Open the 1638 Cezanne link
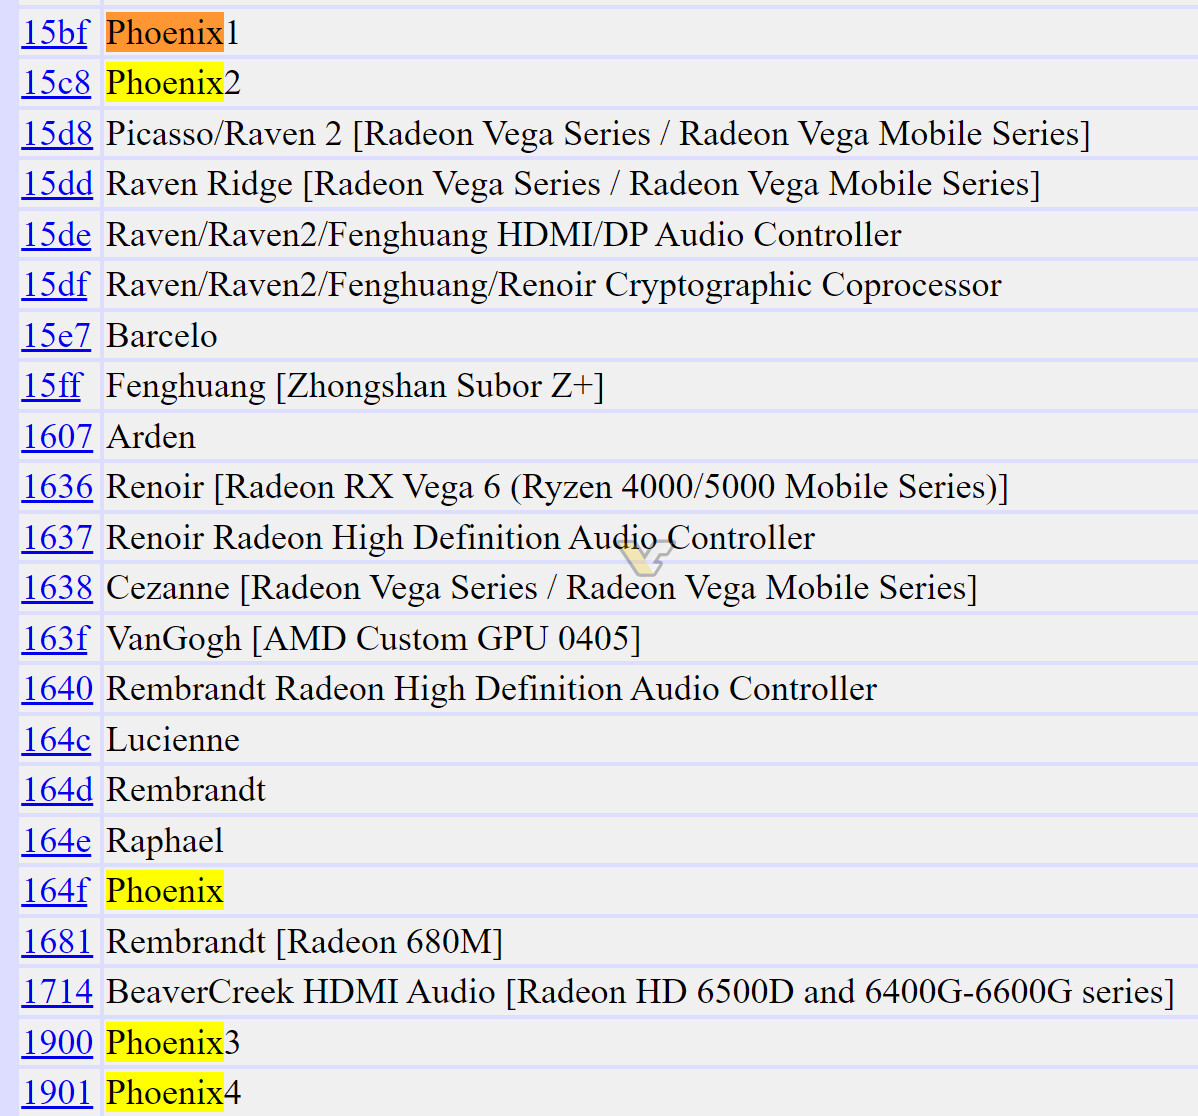 (57, 588)
